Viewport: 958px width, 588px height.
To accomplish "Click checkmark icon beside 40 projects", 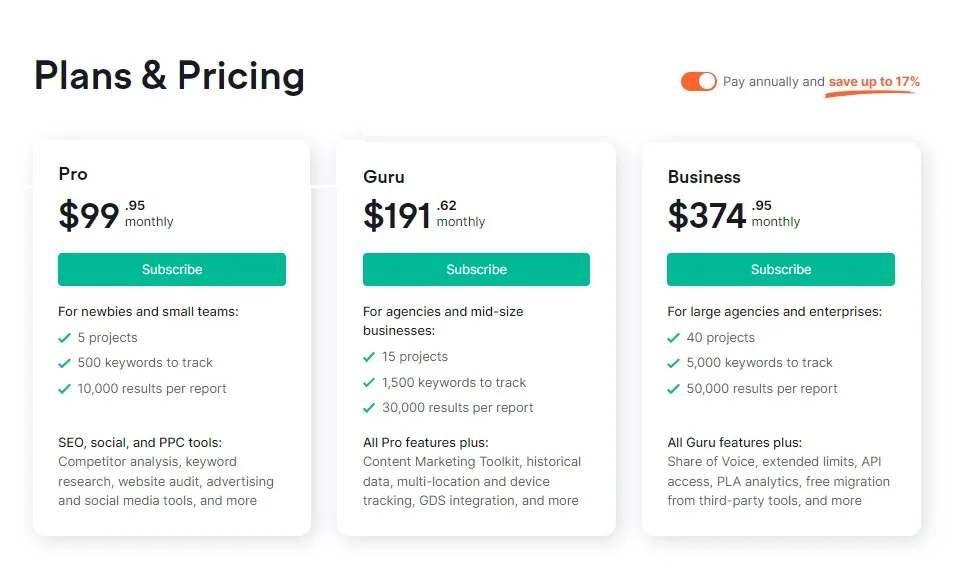I will click(x=673, y=338).
